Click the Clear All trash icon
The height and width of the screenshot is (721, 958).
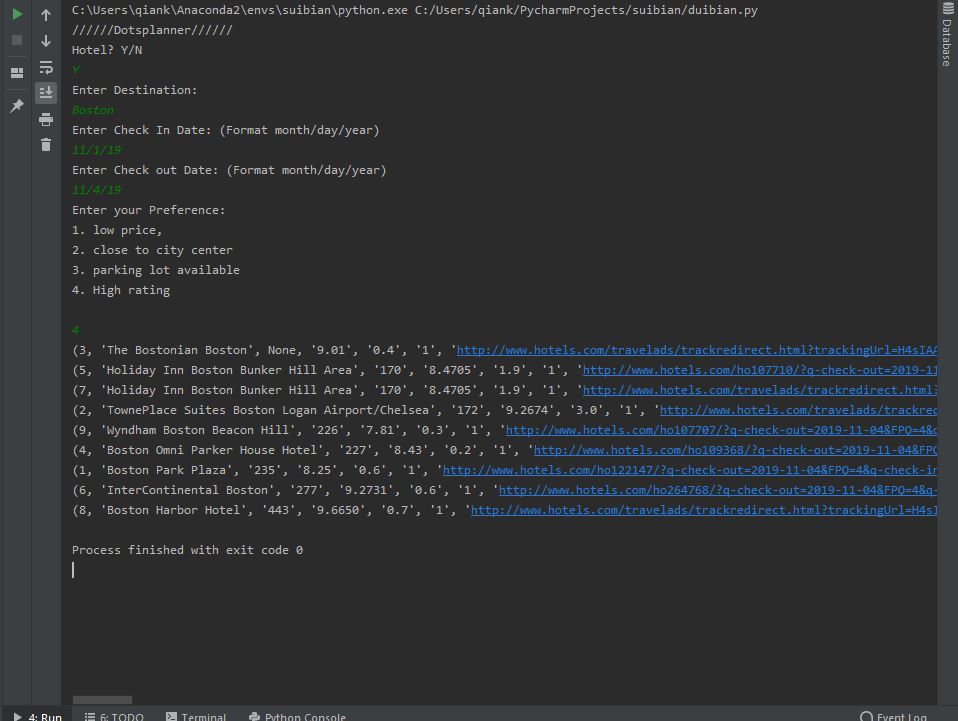click(46, 145)
